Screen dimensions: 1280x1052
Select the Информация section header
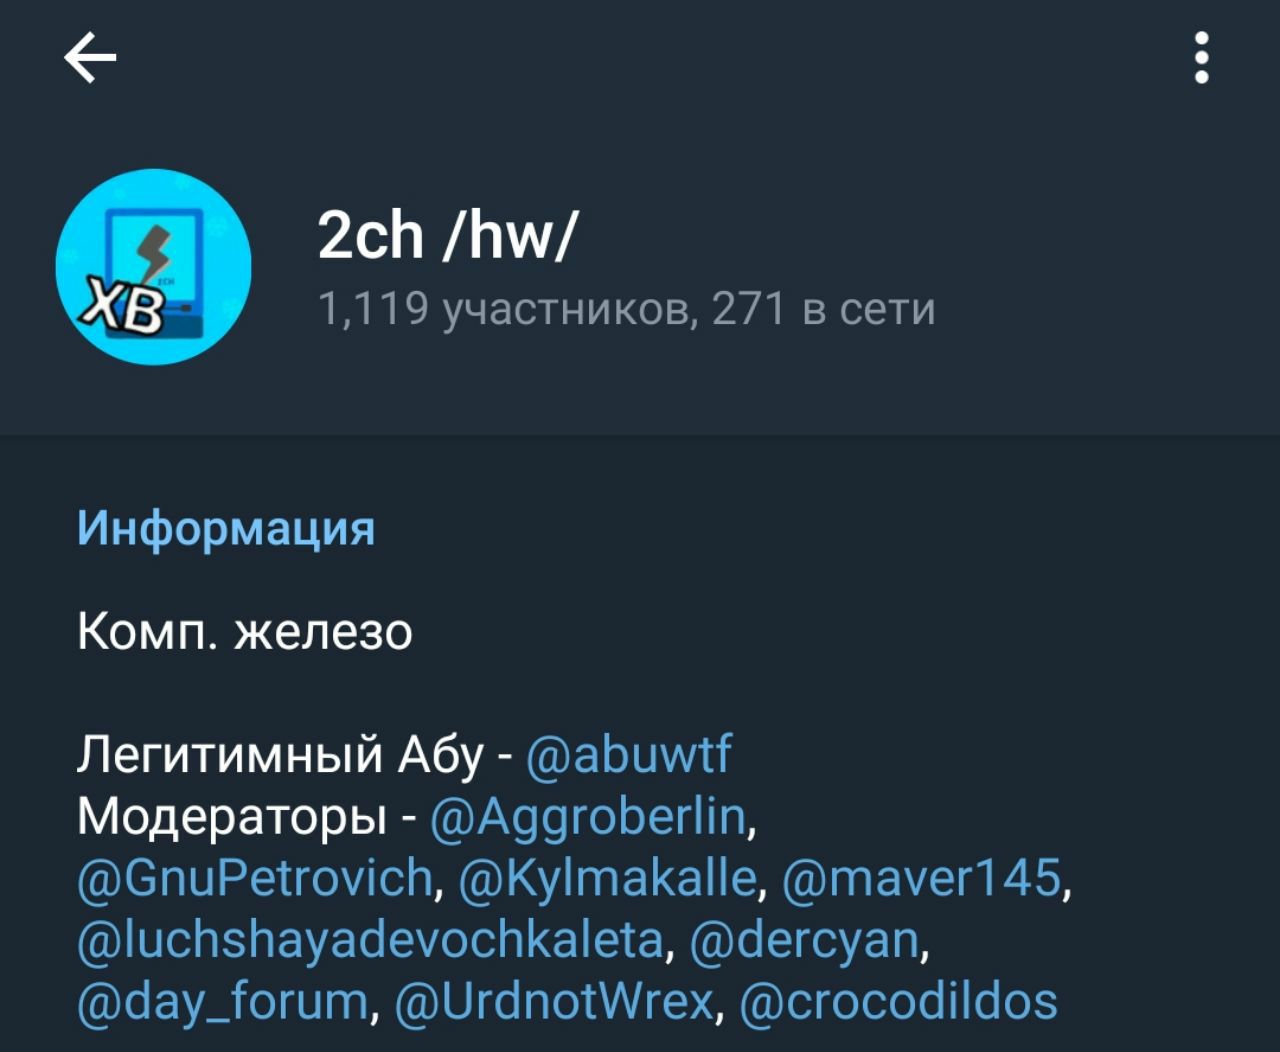pos(226,527)
